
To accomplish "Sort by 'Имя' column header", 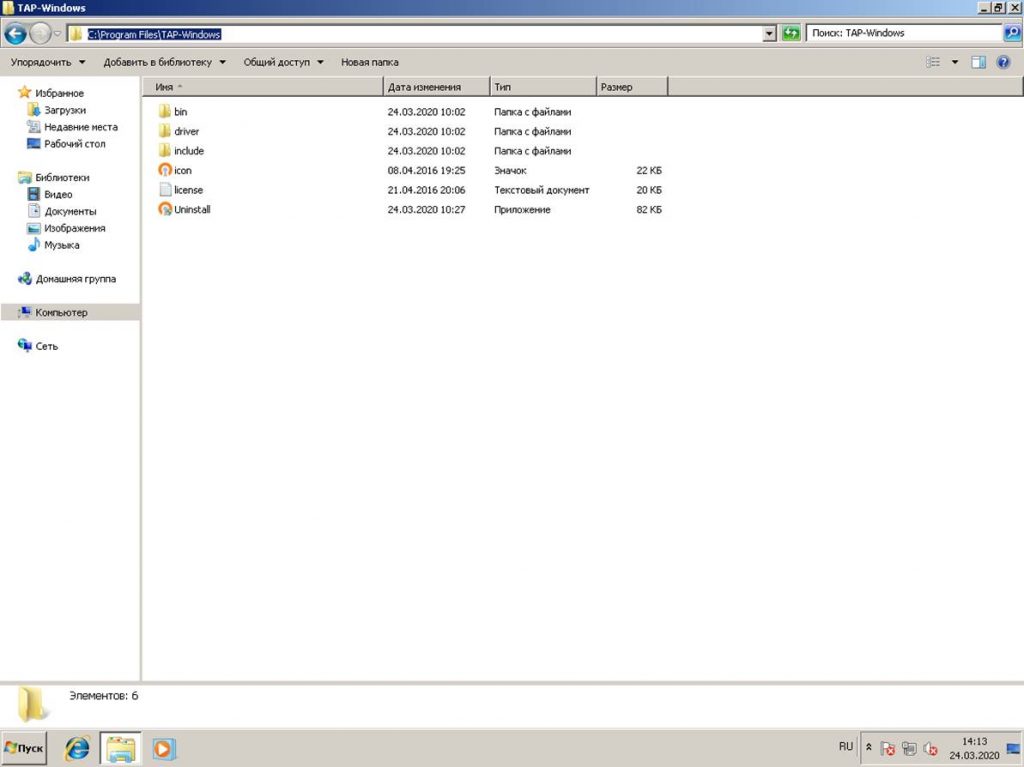I will 263,87.
